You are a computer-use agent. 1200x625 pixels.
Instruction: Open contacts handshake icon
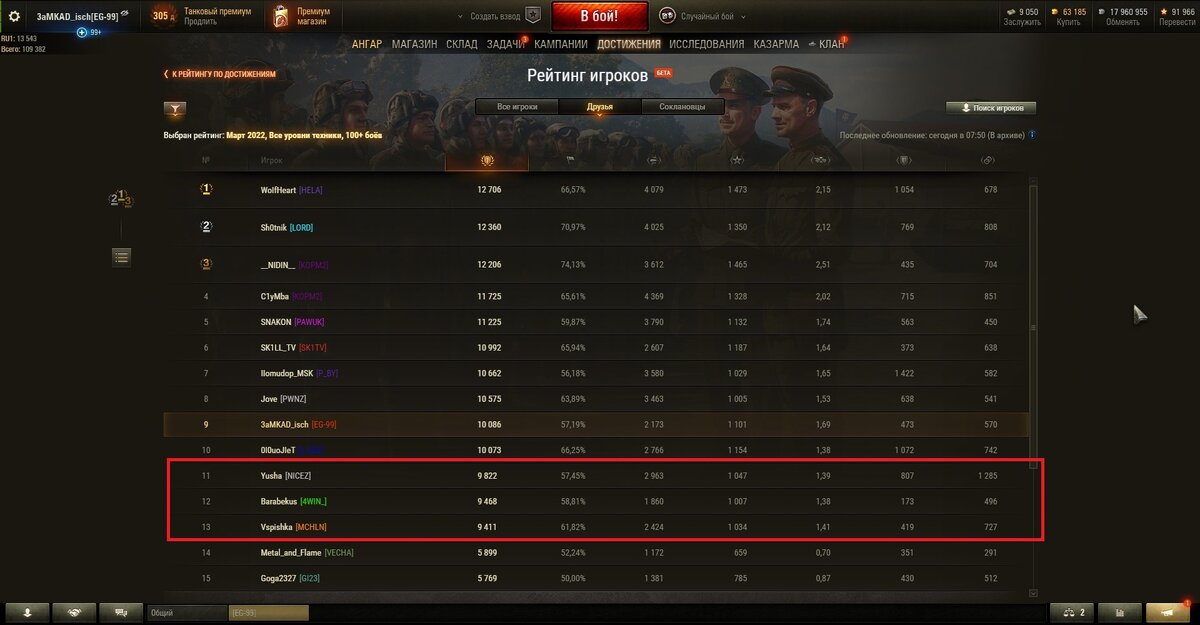click(x=74, y=612)
